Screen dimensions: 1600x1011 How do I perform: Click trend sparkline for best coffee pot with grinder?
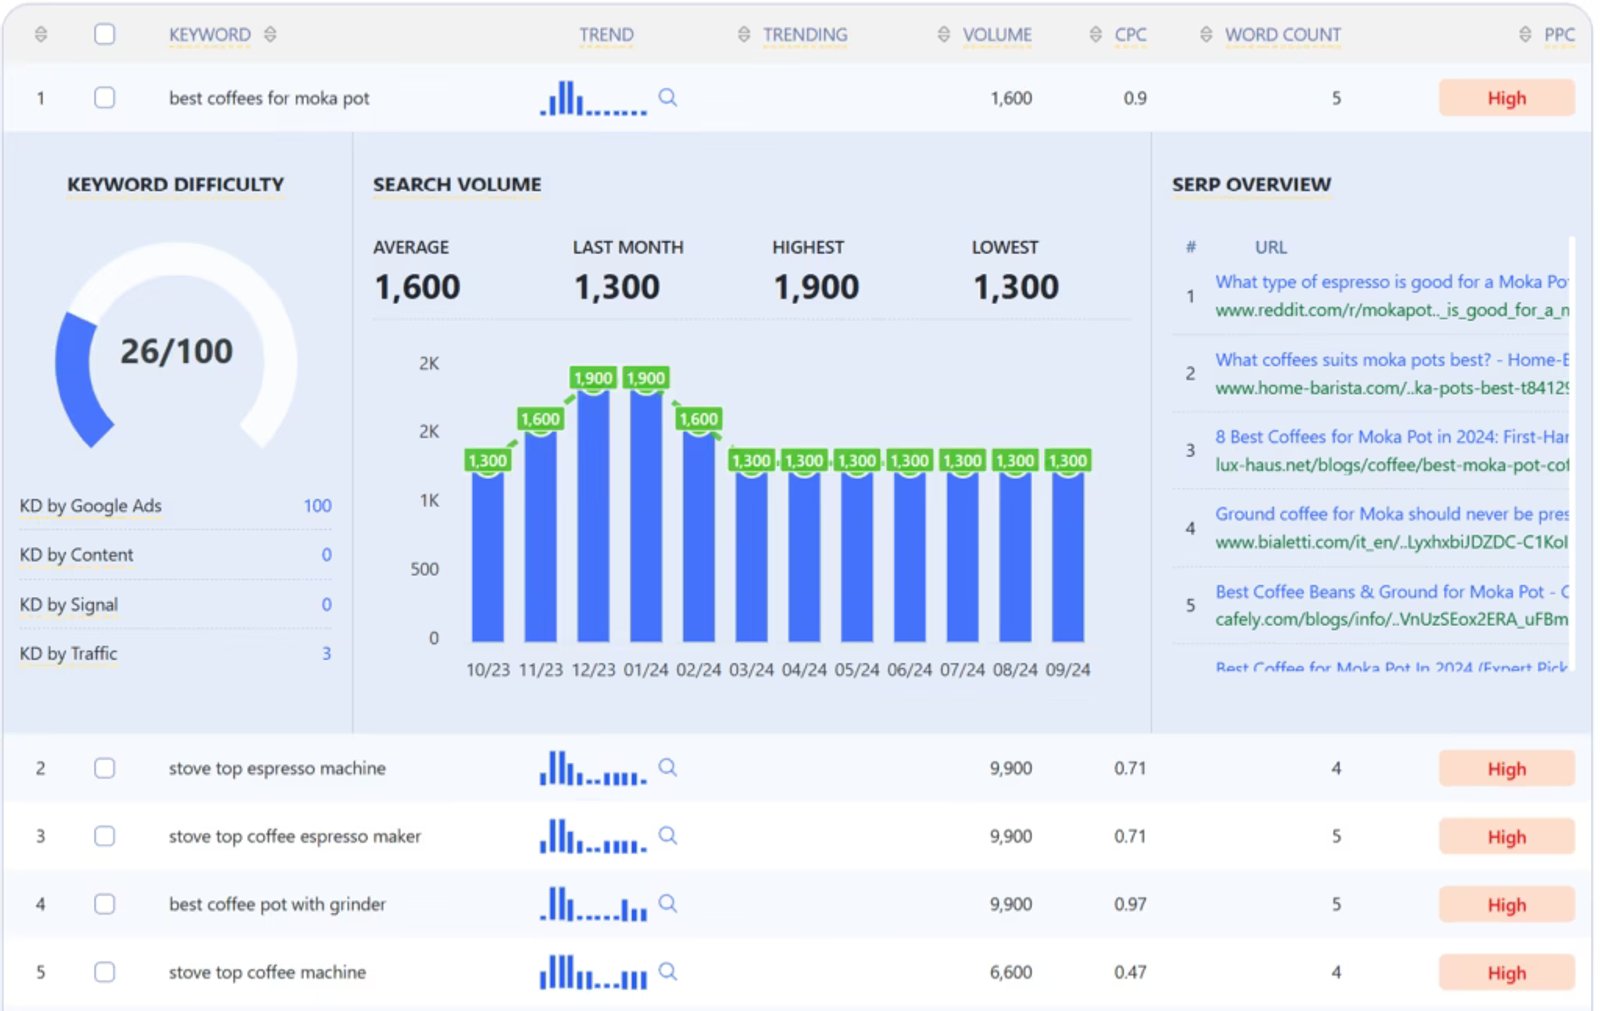tap(593, 904)
